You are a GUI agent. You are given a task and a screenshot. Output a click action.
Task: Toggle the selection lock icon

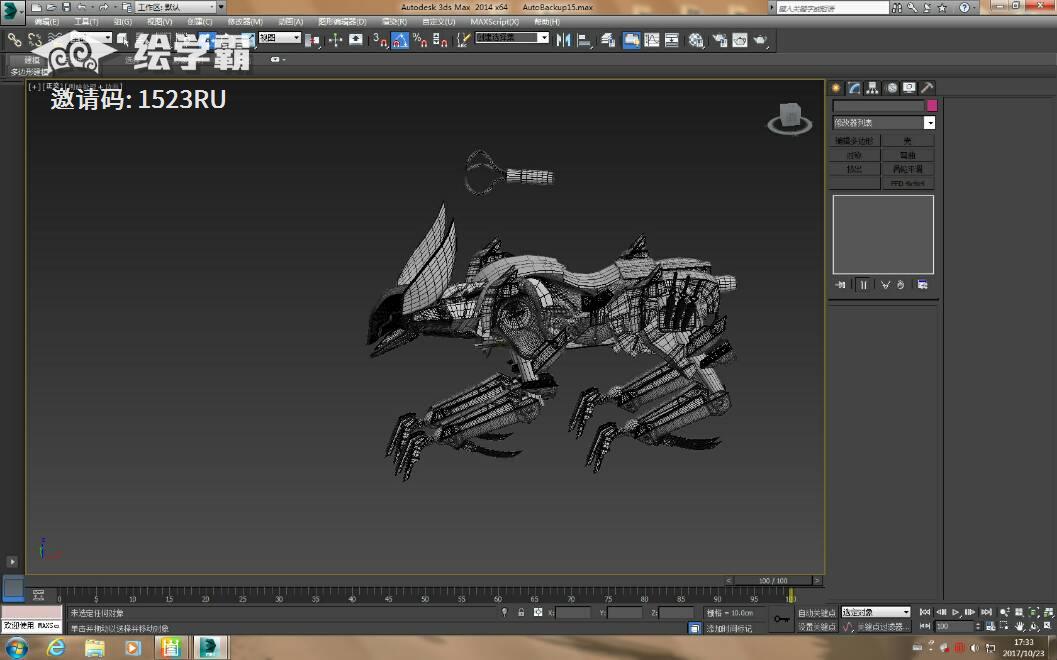pos(521,612)
